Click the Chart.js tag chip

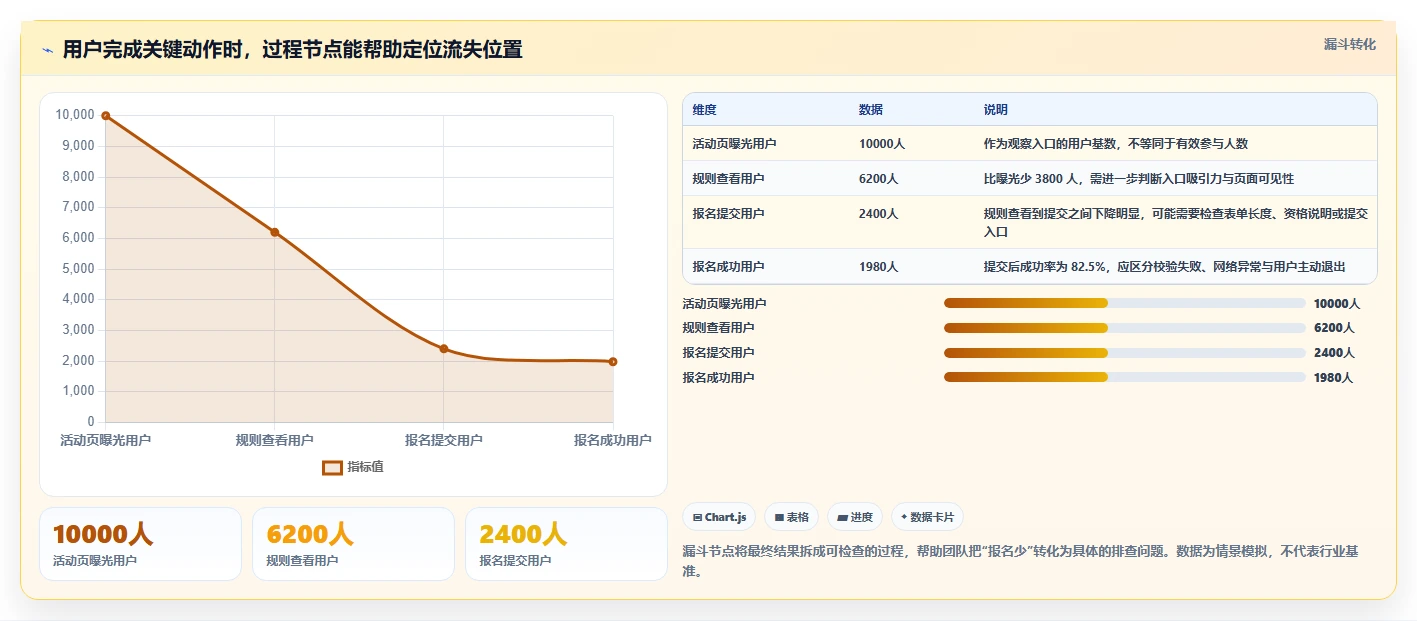[719, 517]
